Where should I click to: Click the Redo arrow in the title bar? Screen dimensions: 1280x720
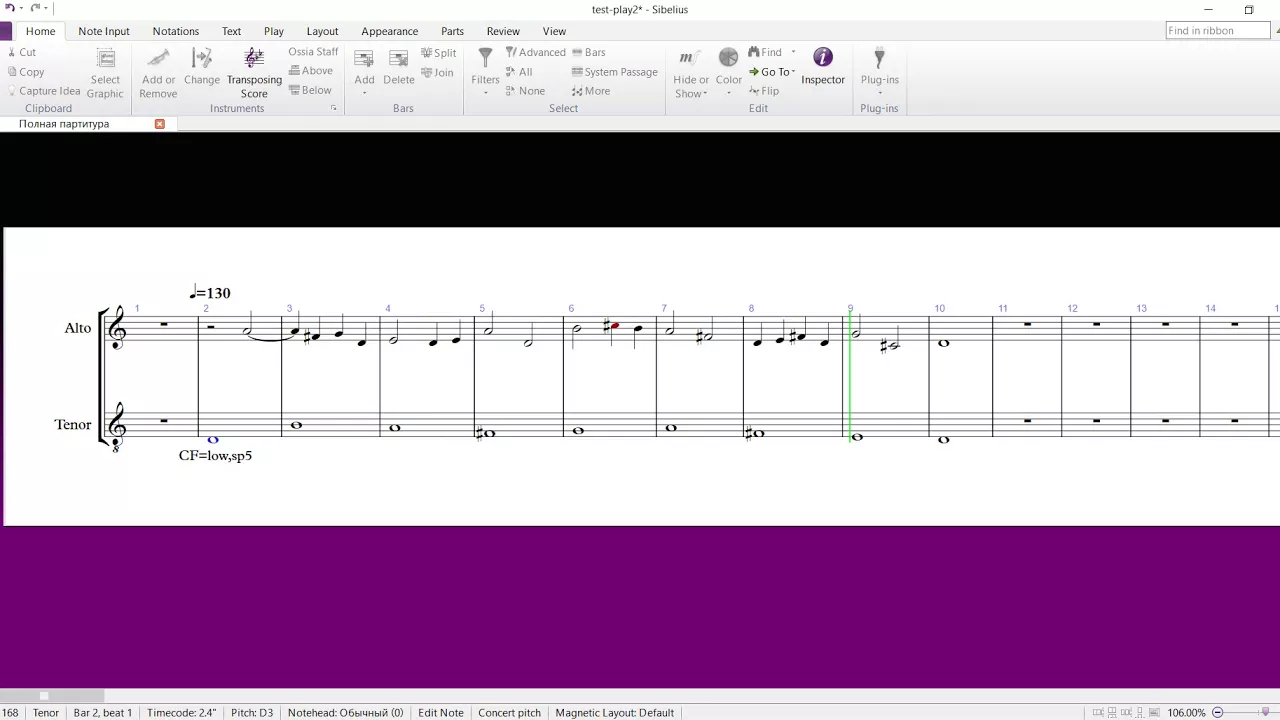[x=33, y=8]
